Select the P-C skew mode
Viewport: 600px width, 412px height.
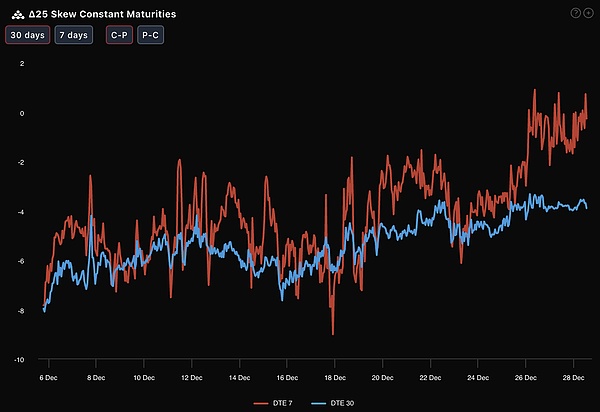151,35
